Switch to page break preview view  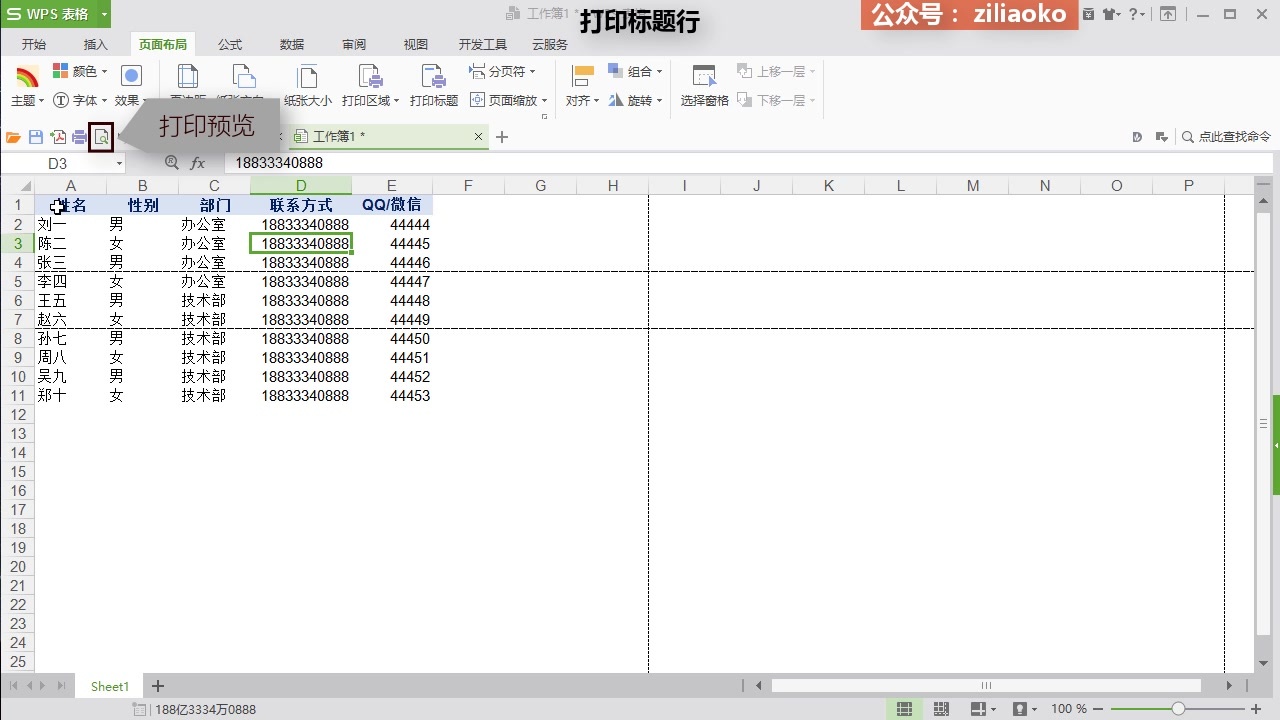pyautogui.click(x=941, y=709)
